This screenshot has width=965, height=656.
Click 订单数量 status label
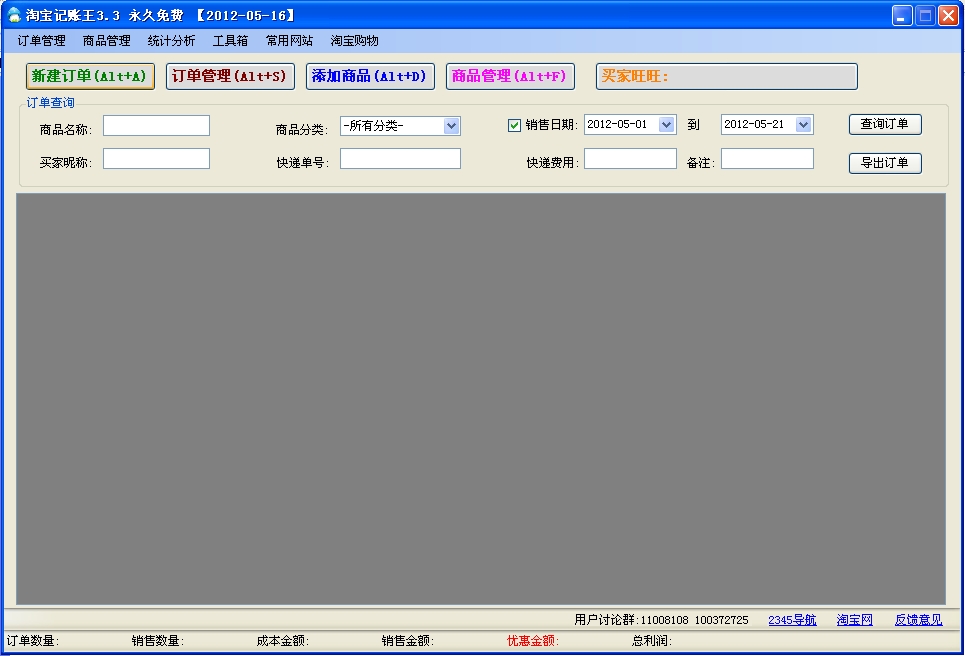click(33, 641)
